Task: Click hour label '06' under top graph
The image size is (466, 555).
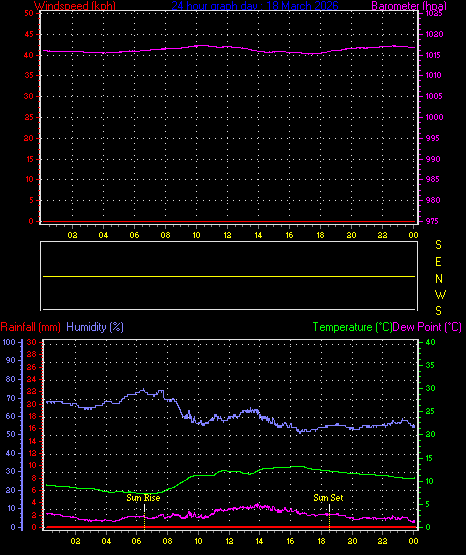Action: coord(134,235)
